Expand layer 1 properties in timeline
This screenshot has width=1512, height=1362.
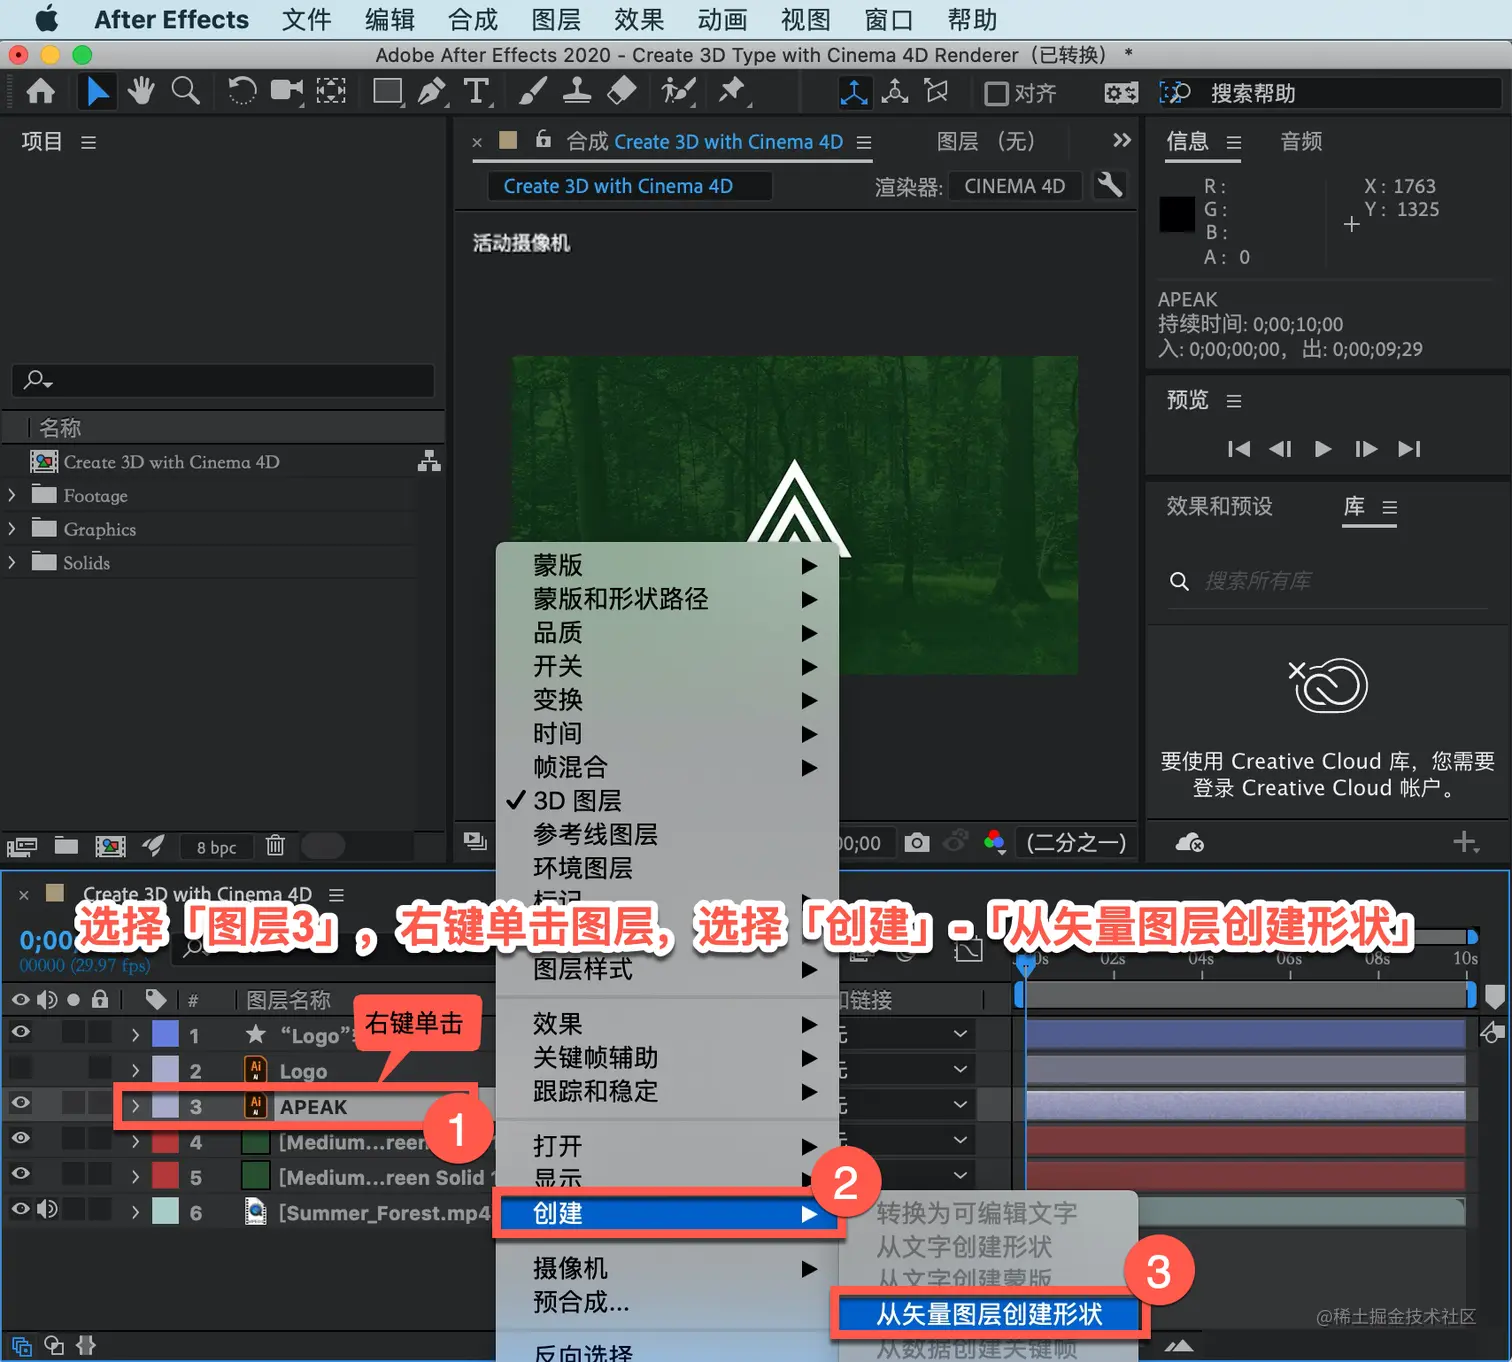click(135, 1035)
